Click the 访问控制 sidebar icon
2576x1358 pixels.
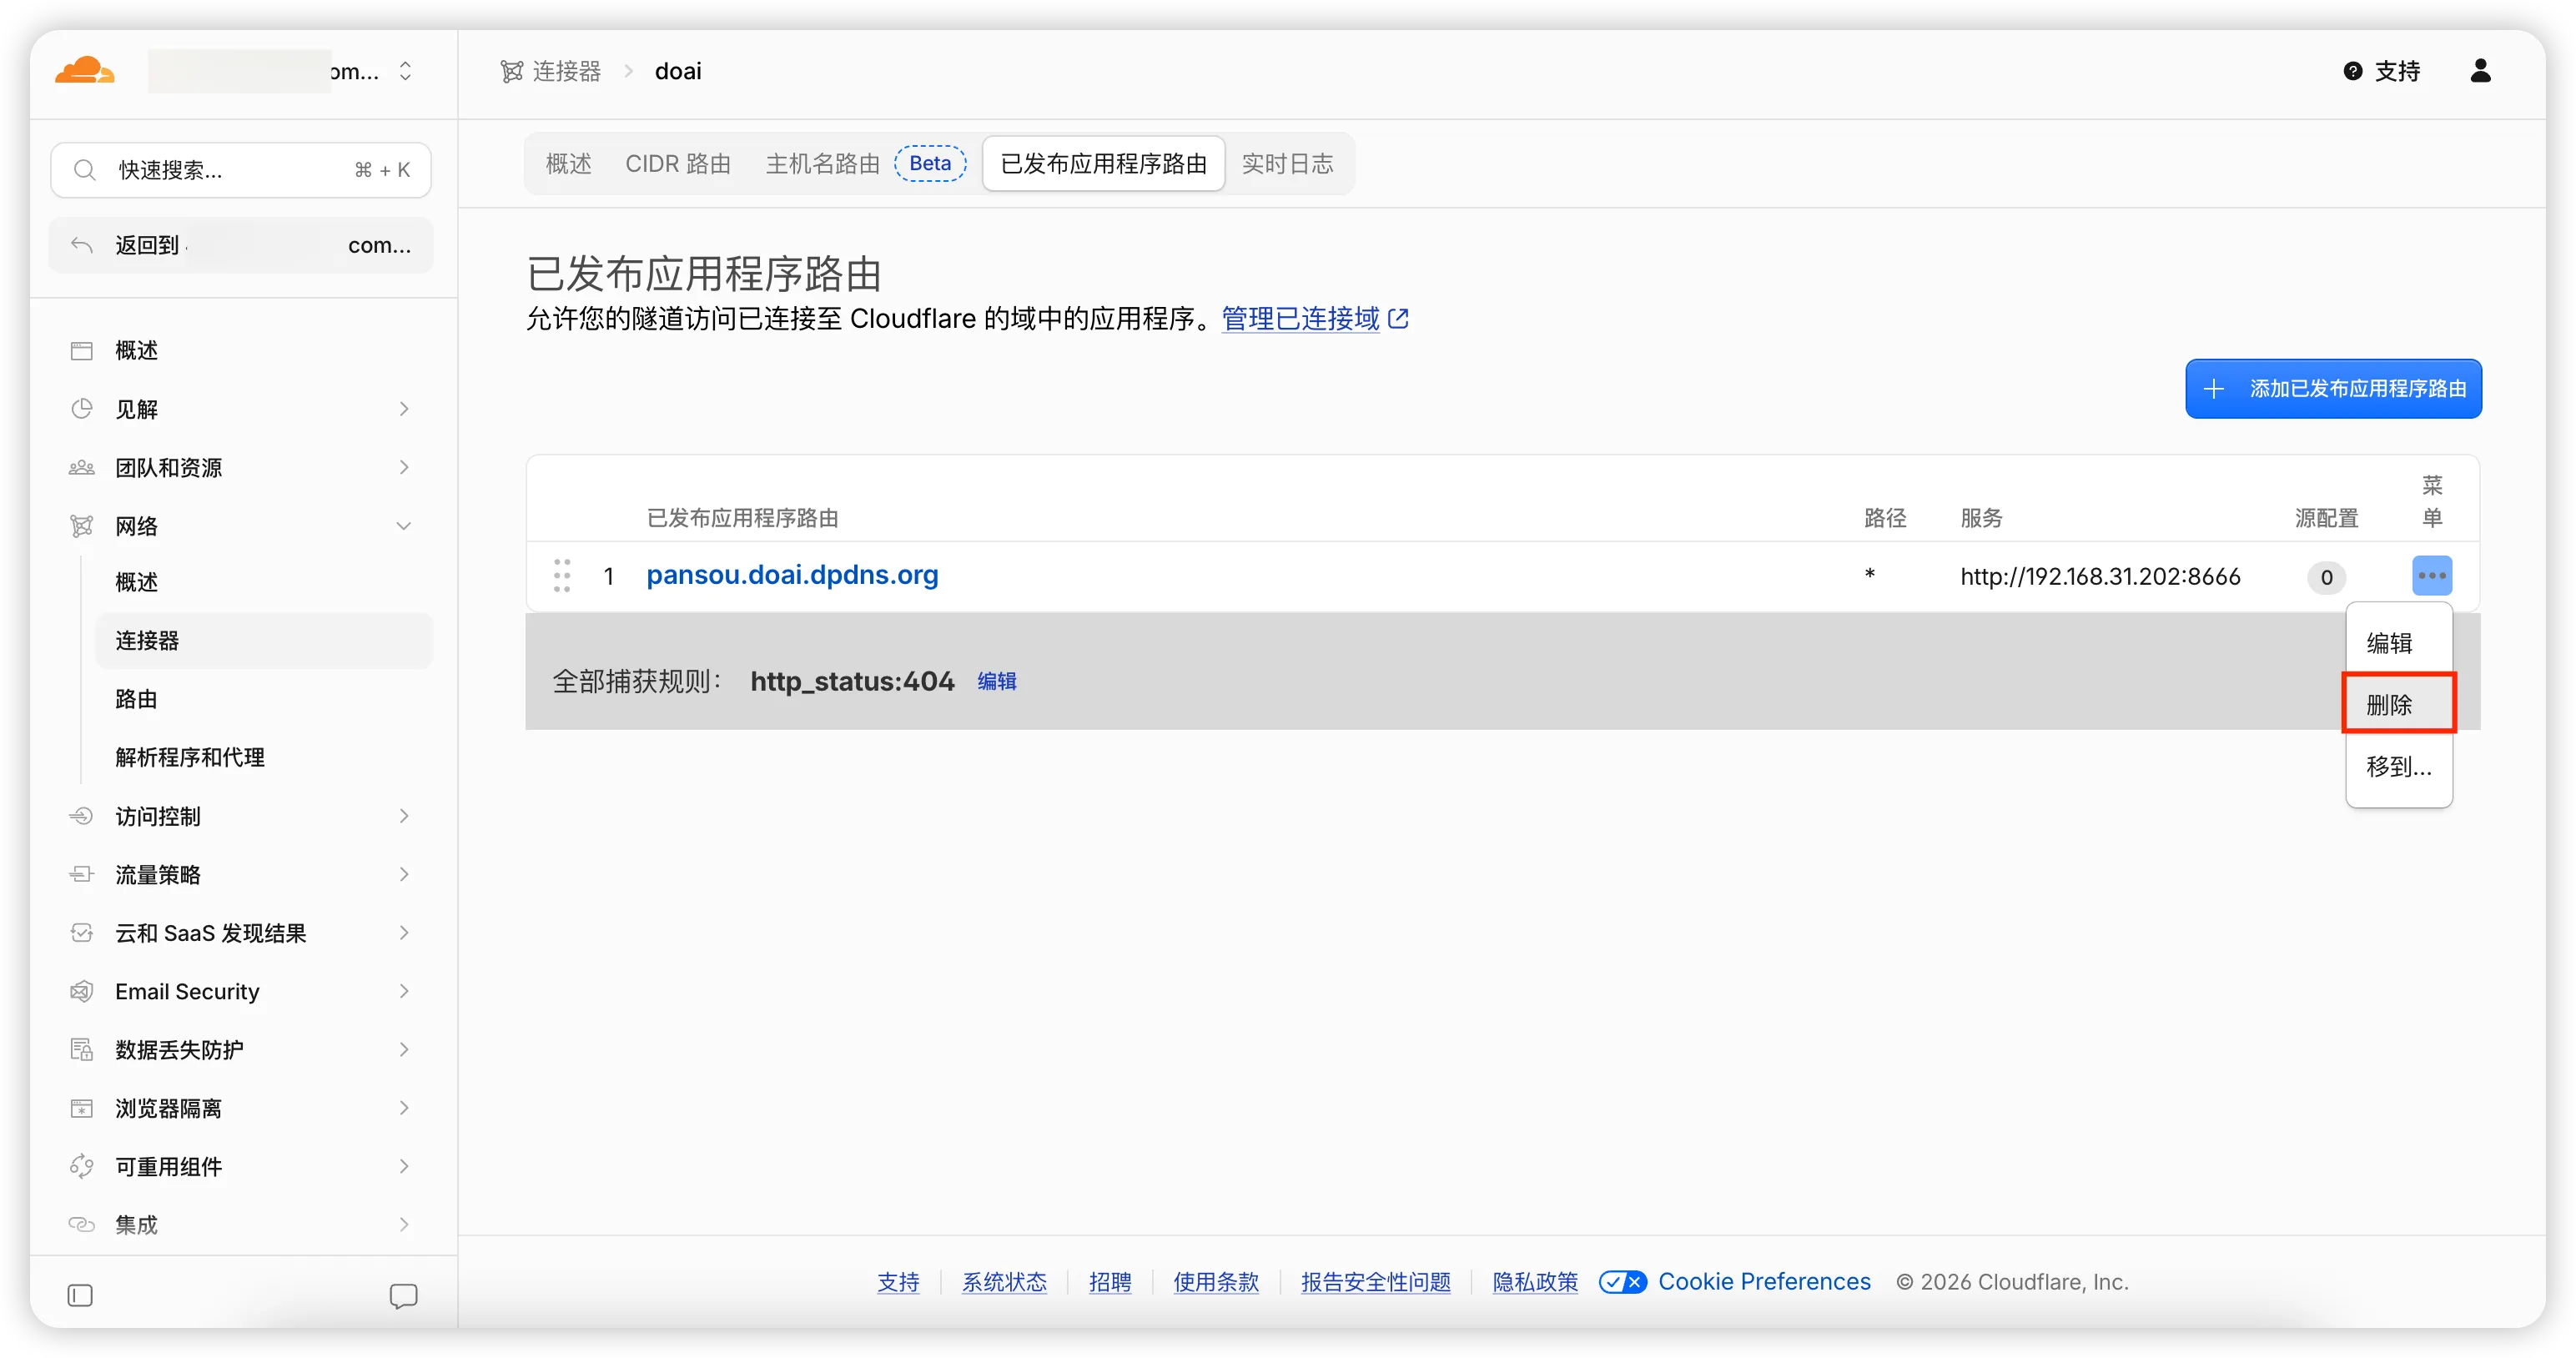(x=82, y=816)
